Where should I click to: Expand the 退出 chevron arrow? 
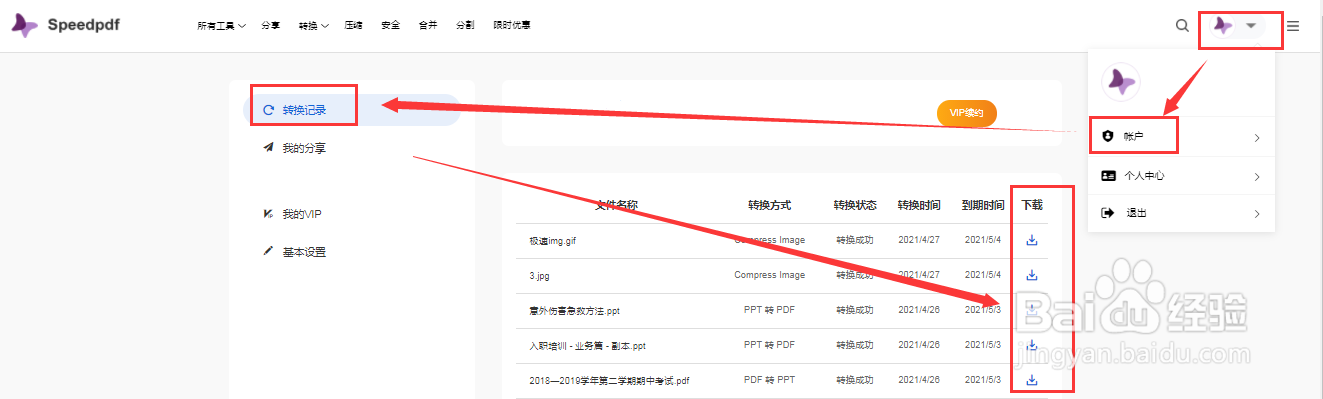pyautogui.click(x=1257, y=213)
